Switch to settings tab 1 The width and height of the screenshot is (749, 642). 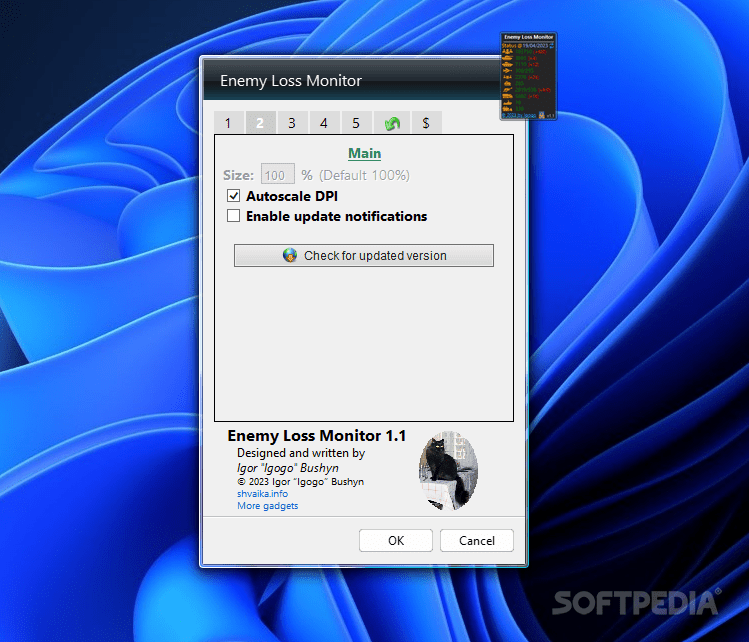(229, 123)
